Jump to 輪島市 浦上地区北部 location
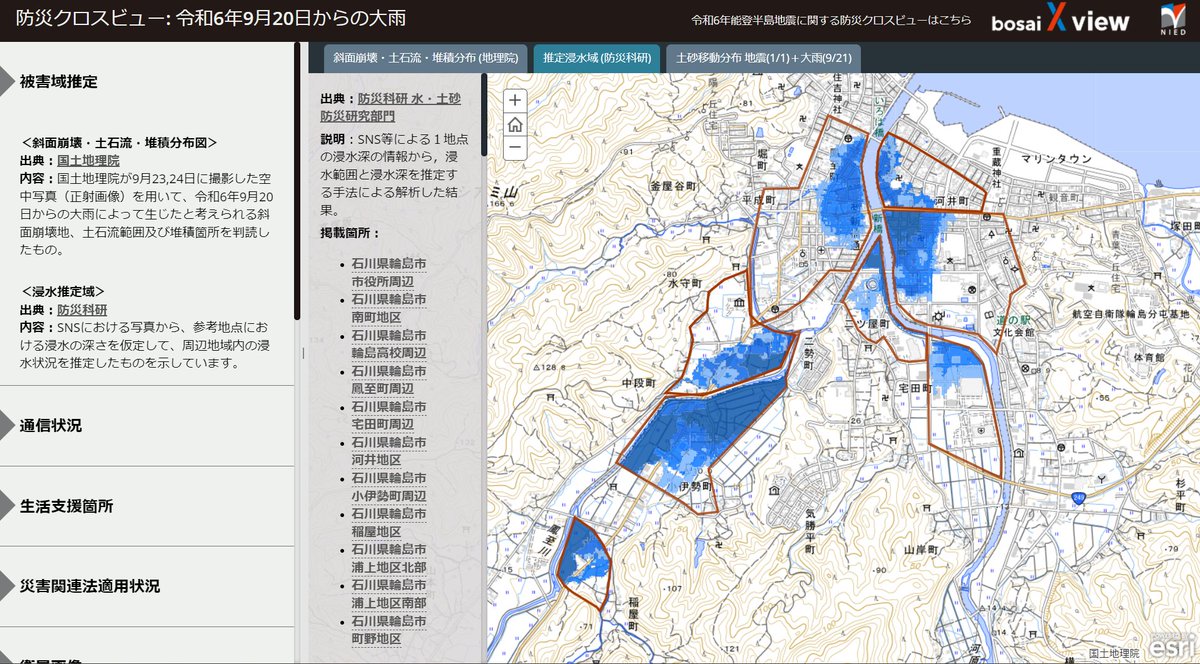This screenshot has width=1200, height=664. pos(389,558)
